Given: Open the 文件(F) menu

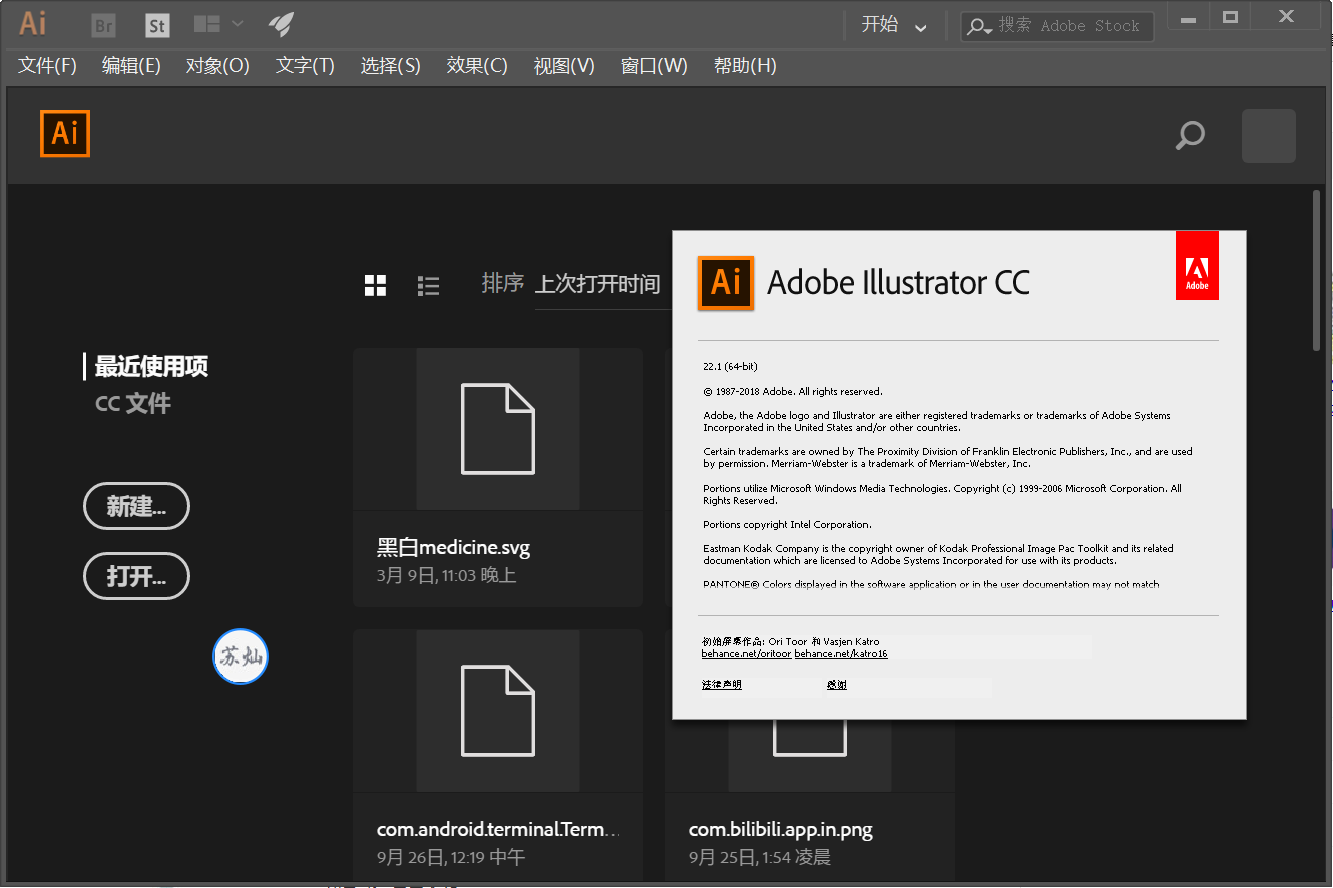Looking at the screenshot, I should [x=47, y=66].
